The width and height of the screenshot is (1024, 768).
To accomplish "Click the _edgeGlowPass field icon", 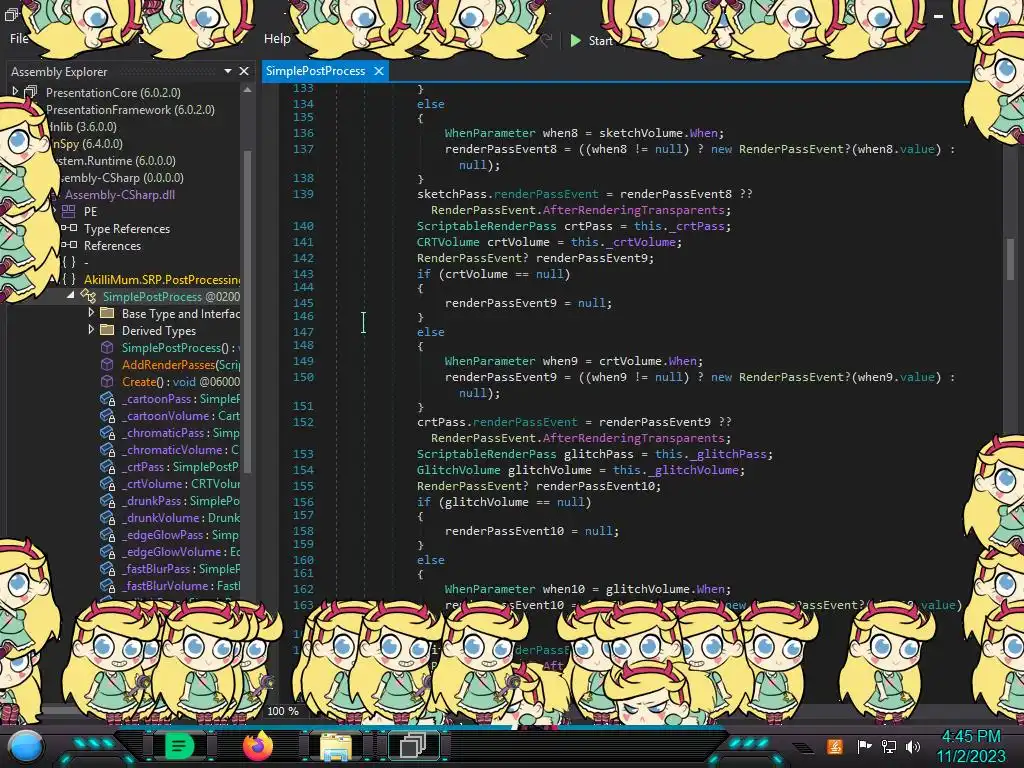I will click(x=108, y=534).
